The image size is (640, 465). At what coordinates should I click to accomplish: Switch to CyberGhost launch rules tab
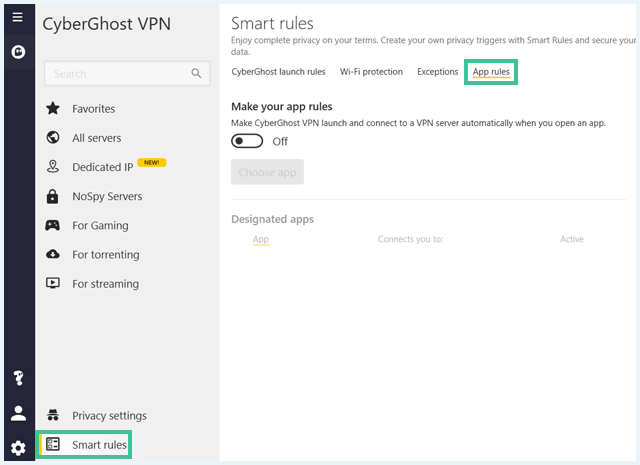click(278, 72)
